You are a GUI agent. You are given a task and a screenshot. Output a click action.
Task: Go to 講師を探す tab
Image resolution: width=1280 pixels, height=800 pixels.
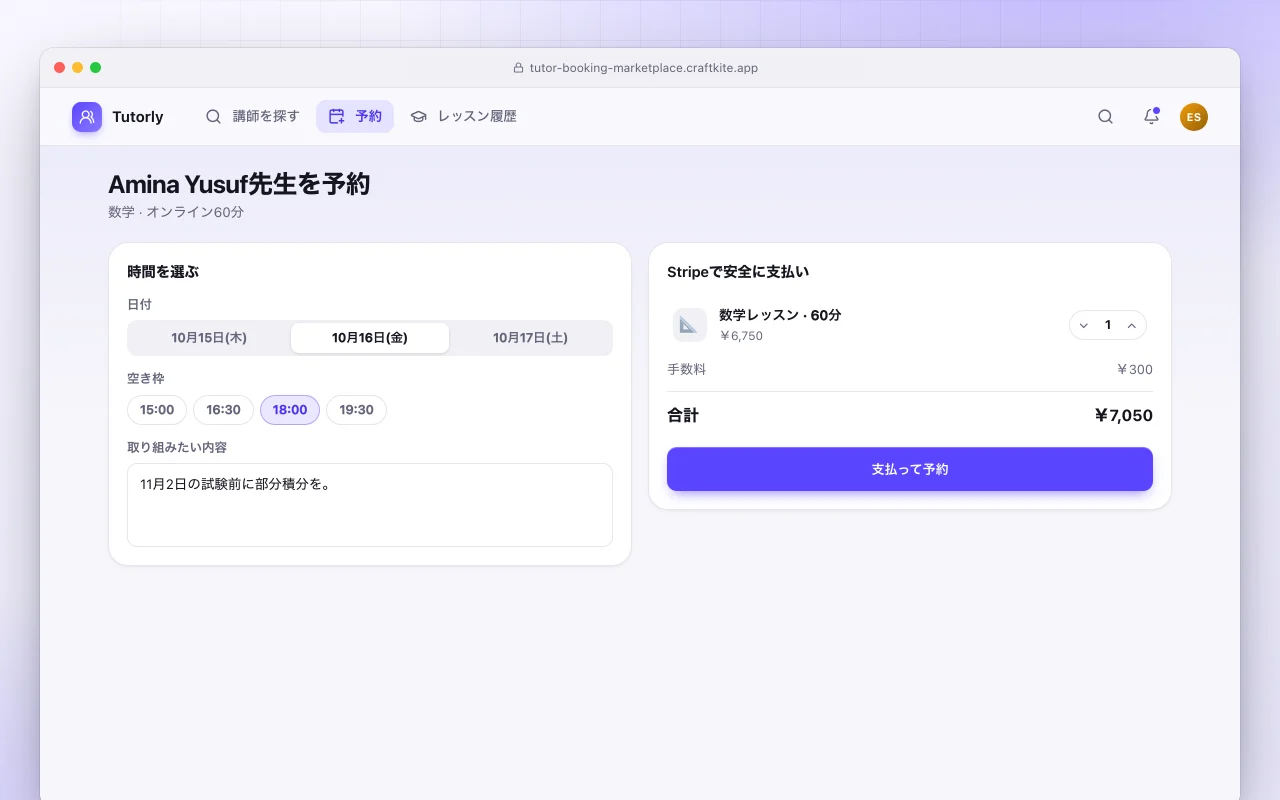click(x=253, y=117)
